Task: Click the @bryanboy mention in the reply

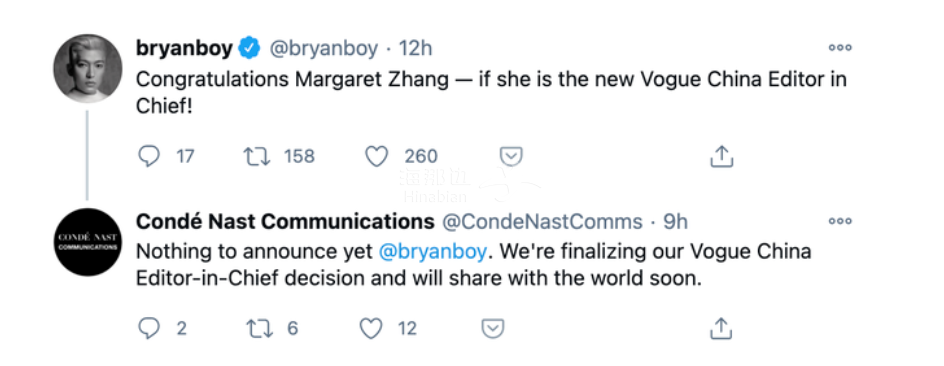Action: point(432,252)
